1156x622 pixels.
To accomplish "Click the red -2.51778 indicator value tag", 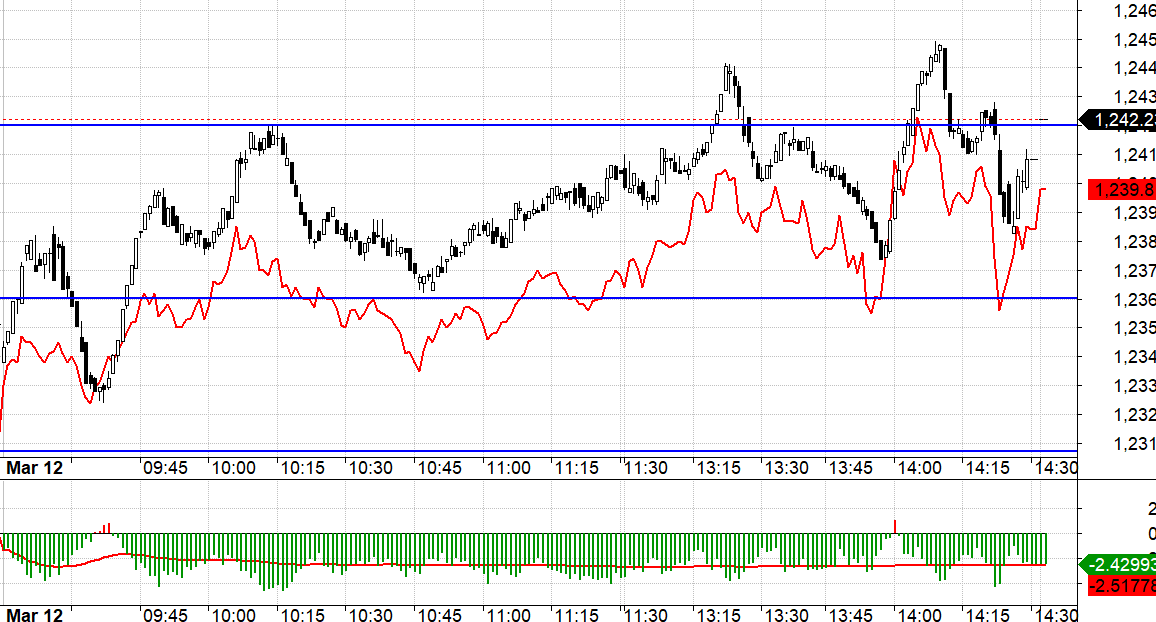I will click(x=1120, y=584).
